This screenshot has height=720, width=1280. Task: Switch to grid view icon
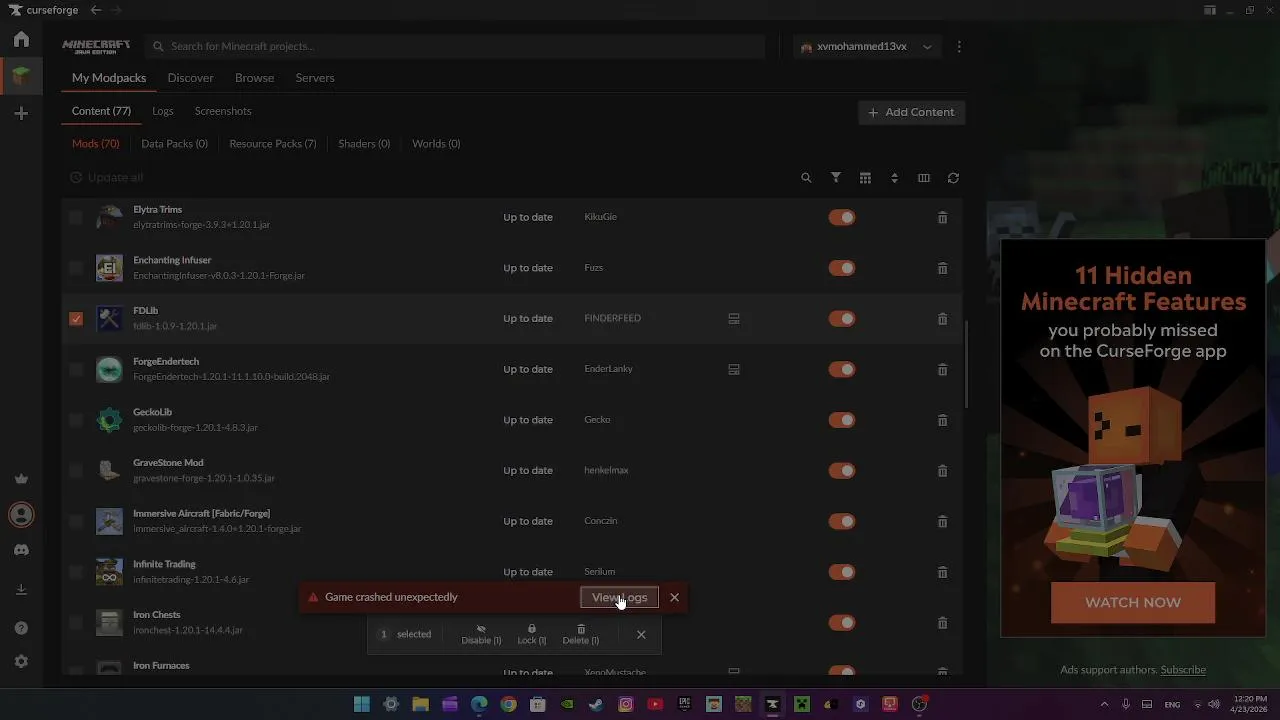[865, 178]
